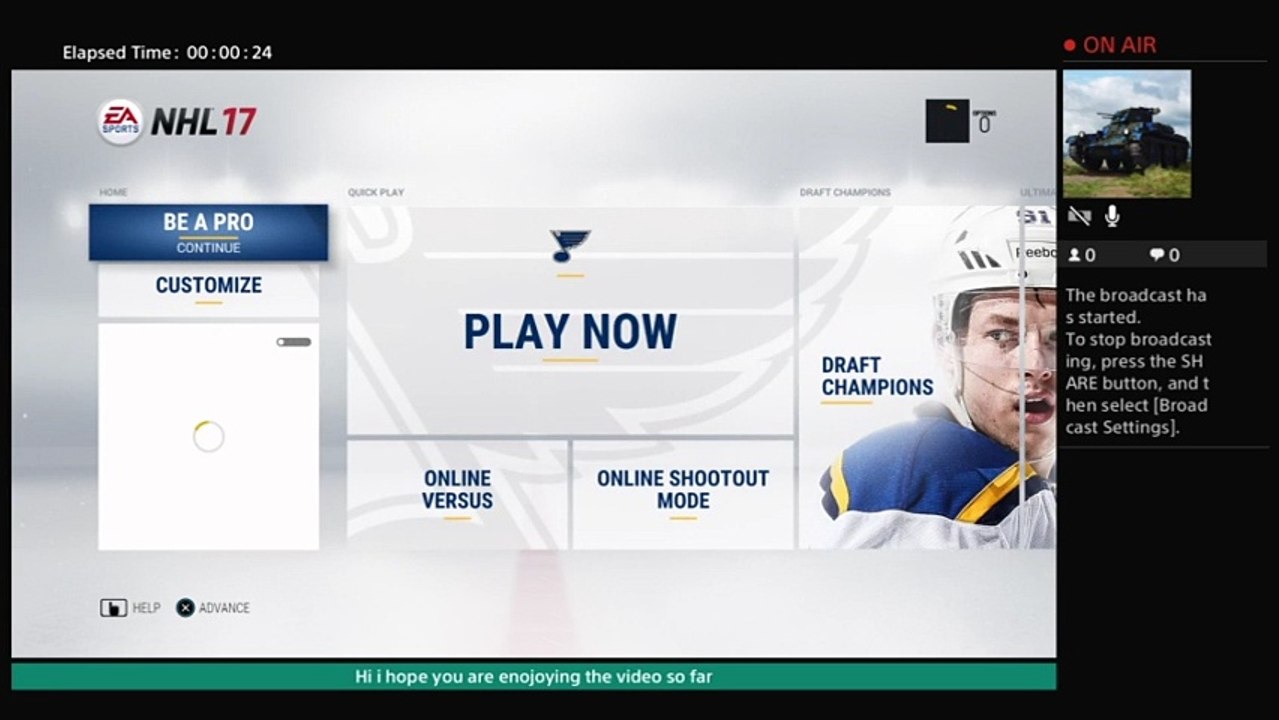1279x720 pixels.
Task: Switch to the DRAFT CHAMPIONS section tab
Action: pyautogui.click(x=845, y=192)
